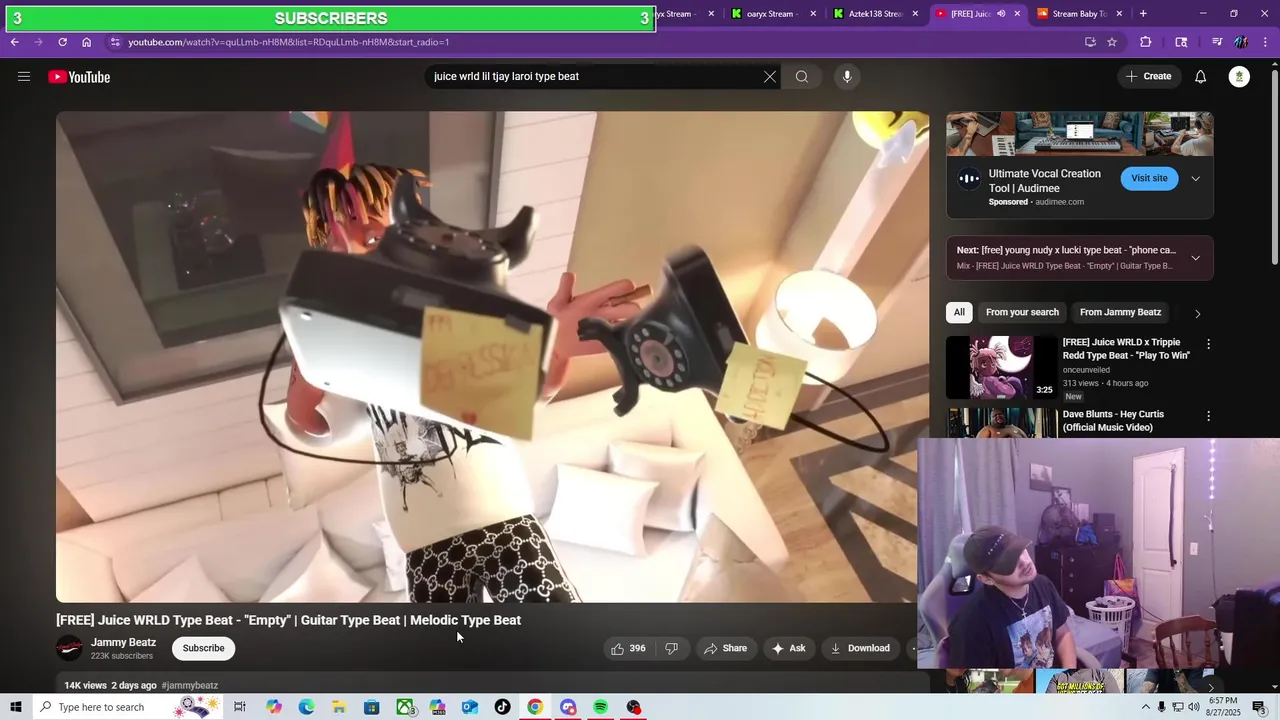Open the media controls icon in Chrome toolbar
Image resolution: width=1280 pixels, height=720 pixels.
pyautogui.click(x=1217, y=42)
